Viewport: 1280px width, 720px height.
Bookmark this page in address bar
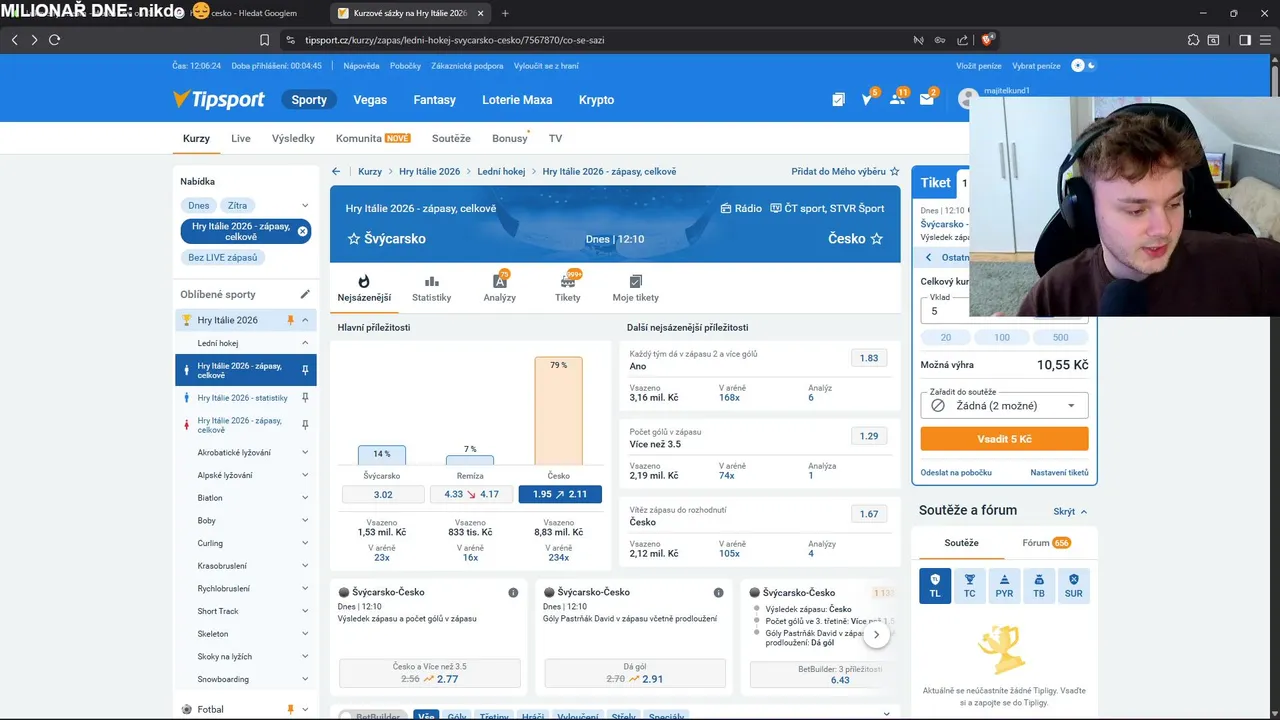pos(264,40)
